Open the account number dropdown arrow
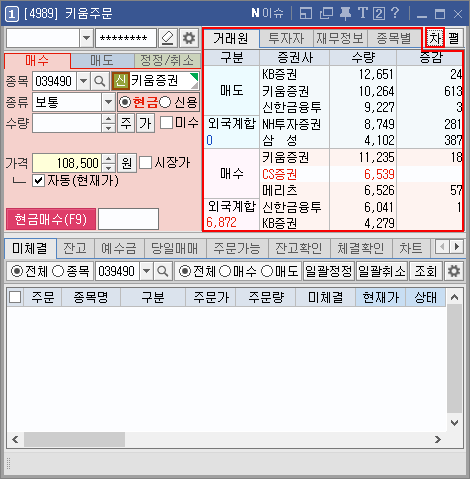 click(86, 38)
